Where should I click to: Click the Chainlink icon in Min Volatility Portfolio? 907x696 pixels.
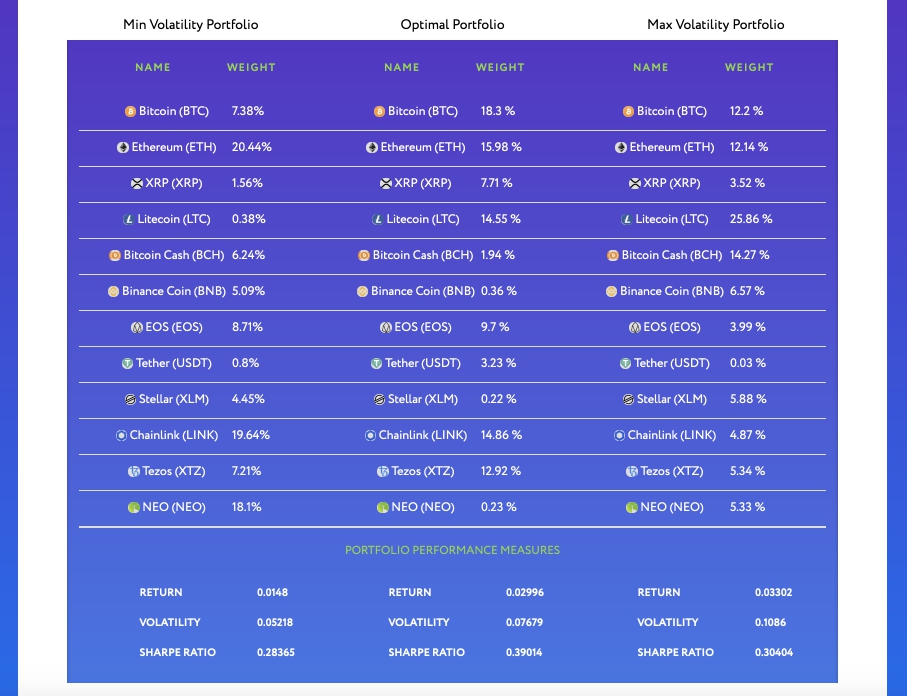click(x=121, y=435)
